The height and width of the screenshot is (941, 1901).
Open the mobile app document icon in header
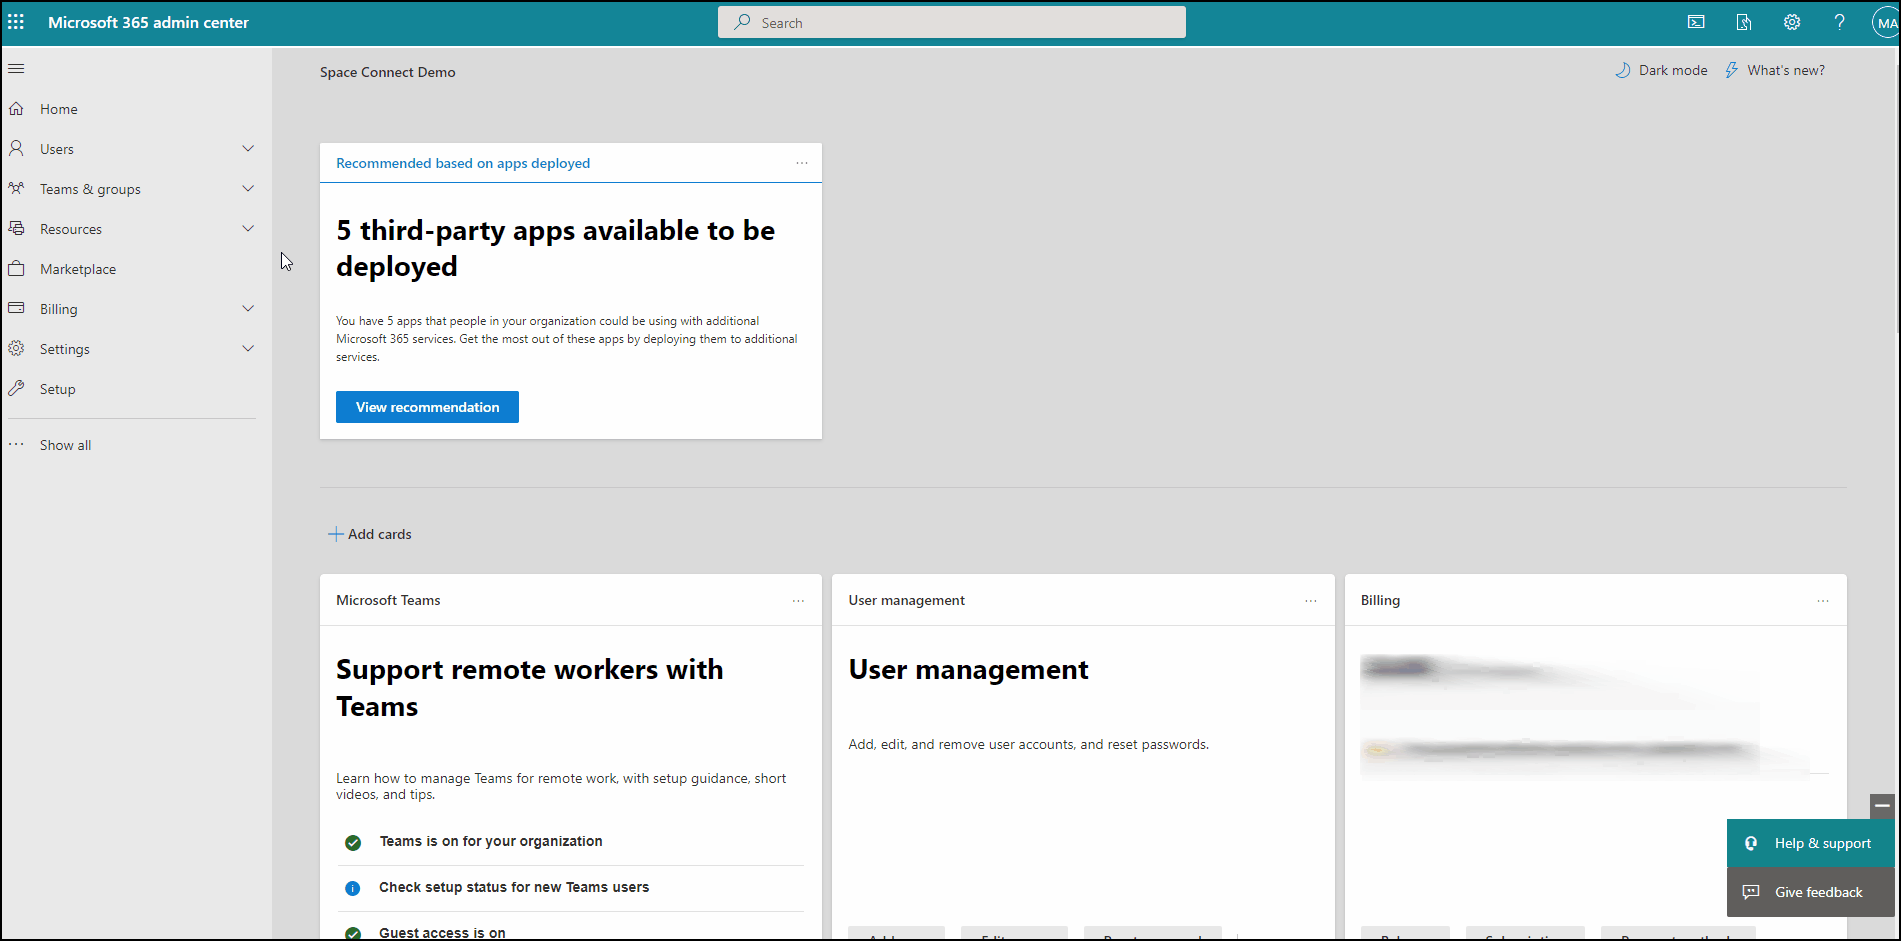[x=1744, y=22]
